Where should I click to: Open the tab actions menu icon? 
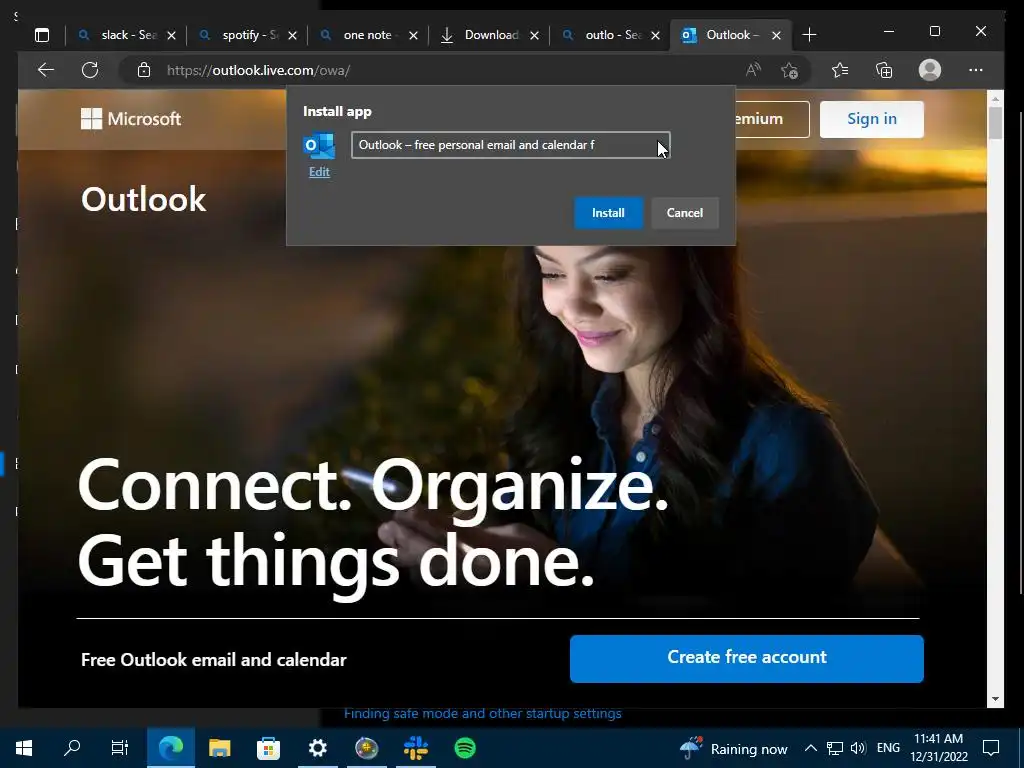pos(42,35)
